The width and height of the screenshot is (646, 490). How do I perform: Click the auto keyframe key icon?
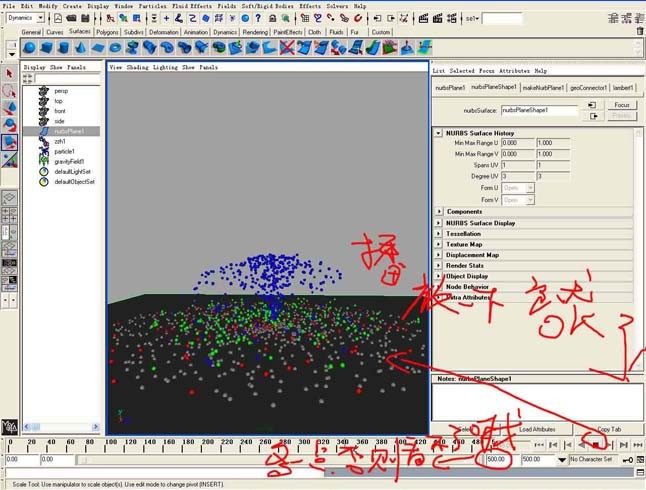(x=628, y=460)
